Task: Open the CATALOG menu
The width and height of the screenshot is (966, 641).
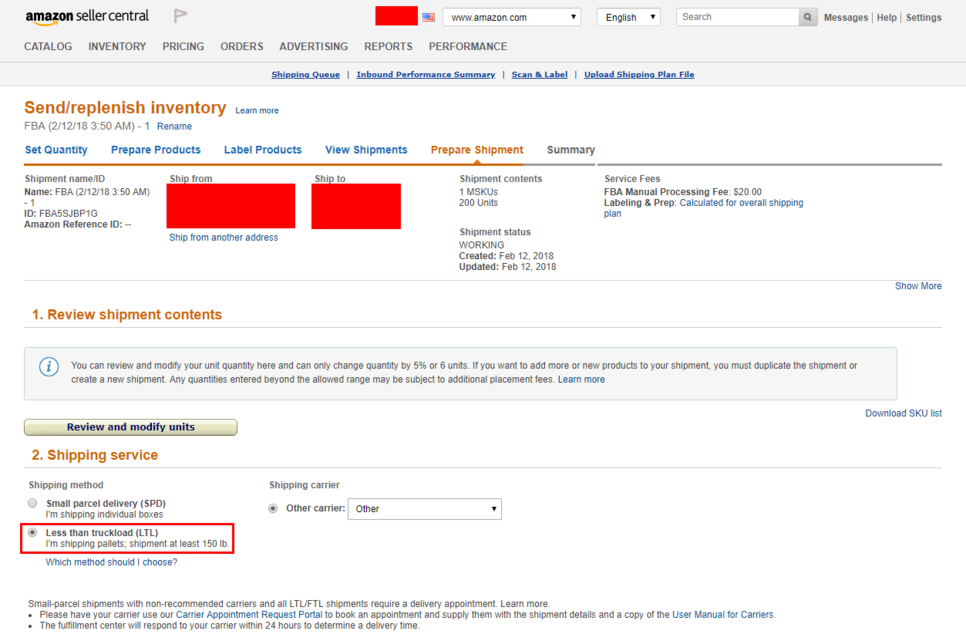Action: click(x=48, y=46)
